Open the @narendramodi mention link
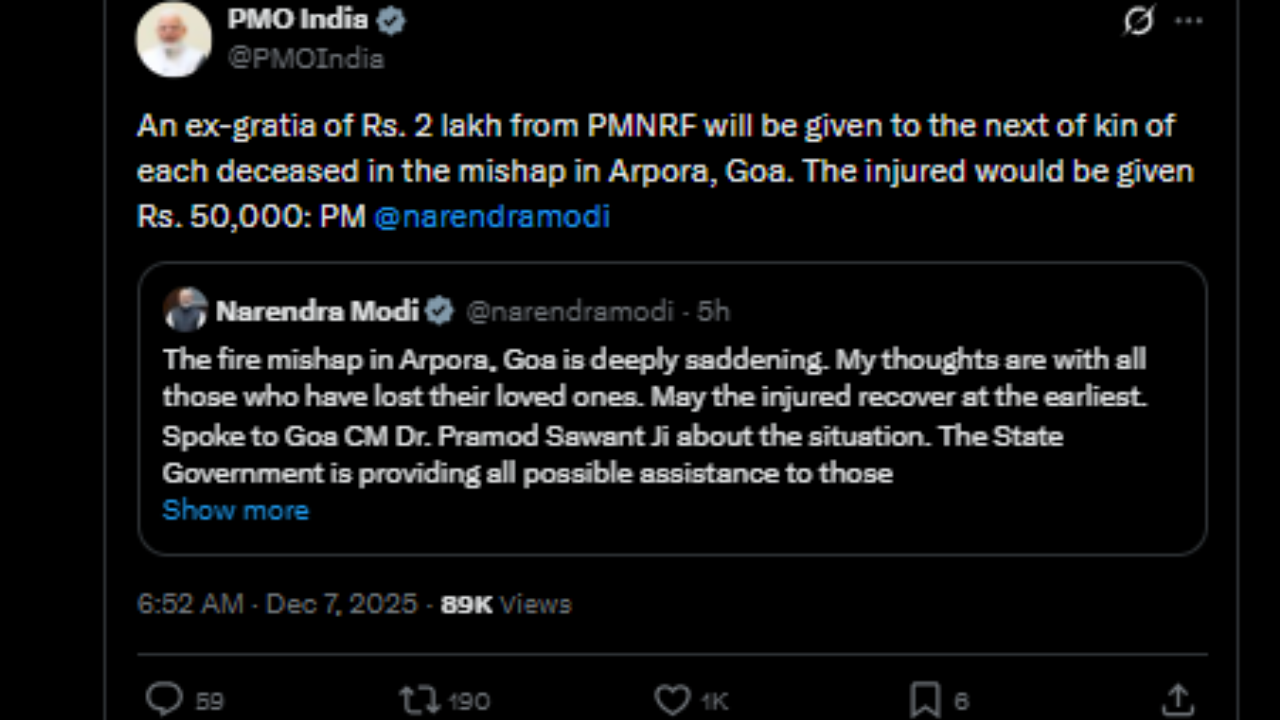The height and width of the screenshot is (720, 1280). pos(491,216)
